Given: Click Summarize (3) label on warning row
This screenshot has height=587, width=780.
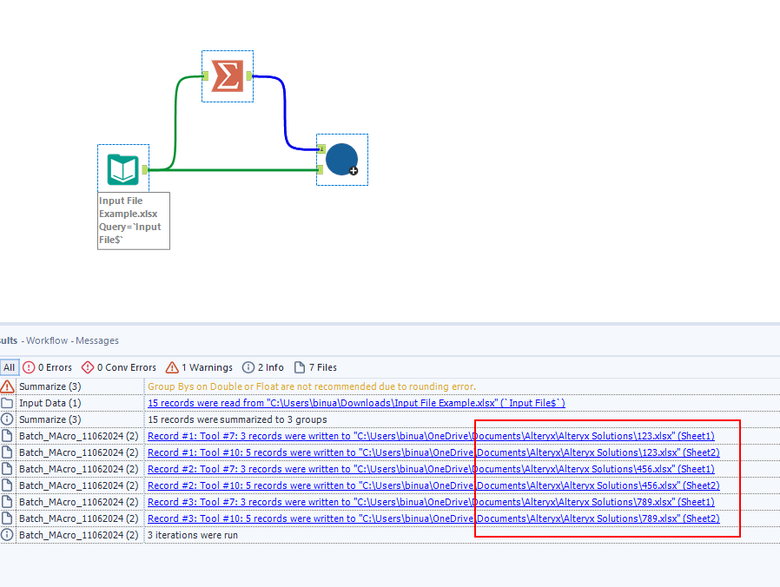Looking at the screenshot, I should (50, 387).
